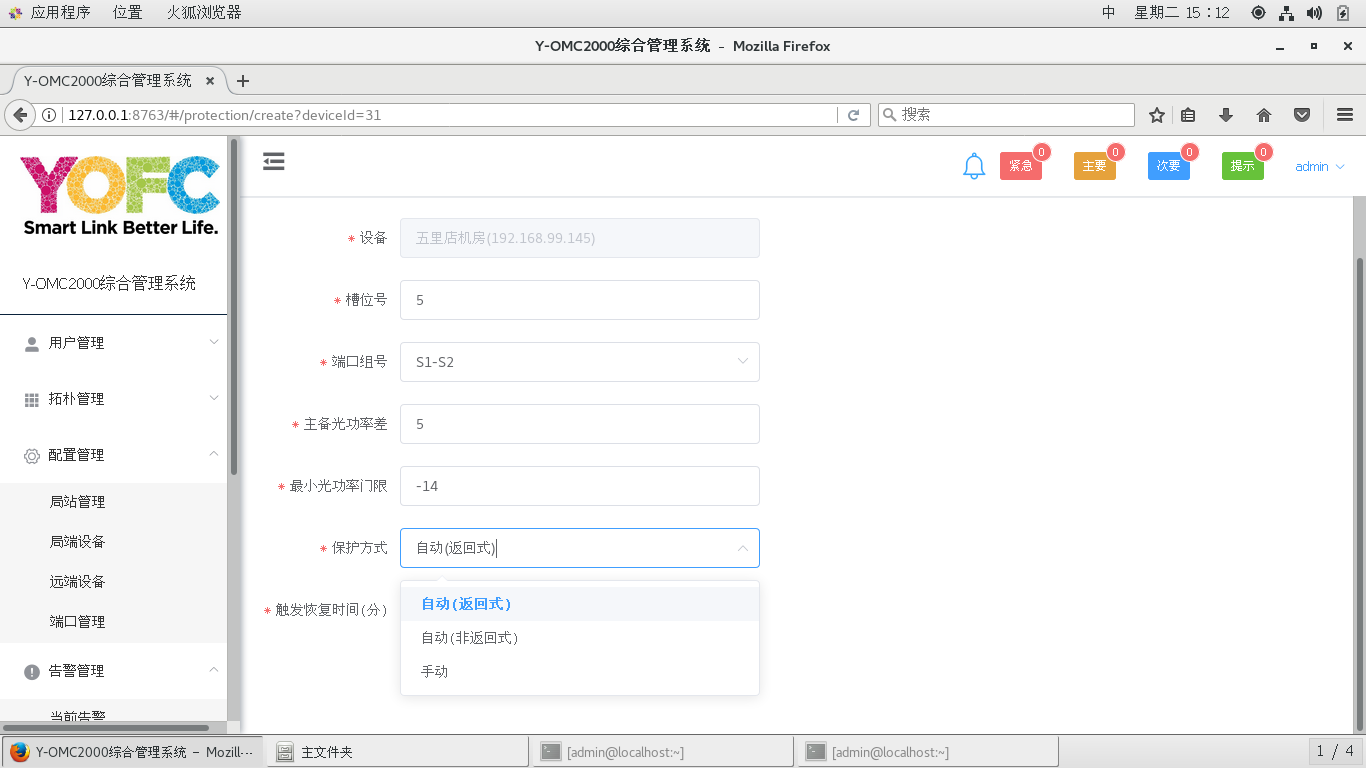This screenshot has width=1366, height=768.
Task: Open the 应用程序 system menu
Action: tap(59, 12)
